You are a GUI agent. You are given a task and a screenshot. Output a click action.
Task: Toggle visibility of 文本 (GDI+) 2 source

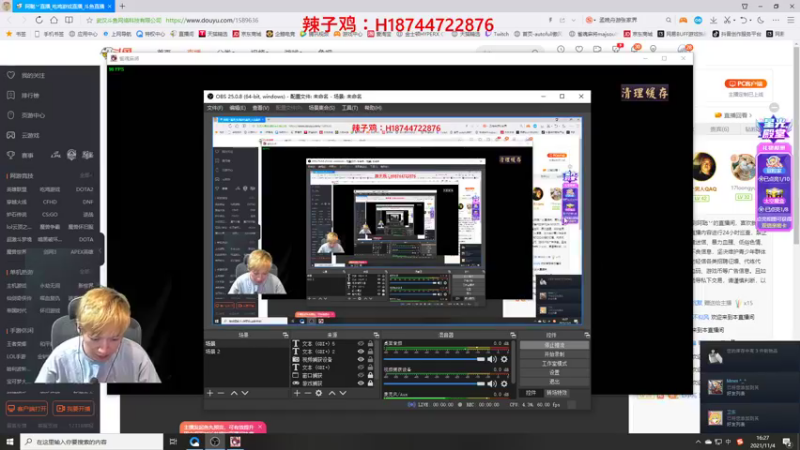pos(361,352)
